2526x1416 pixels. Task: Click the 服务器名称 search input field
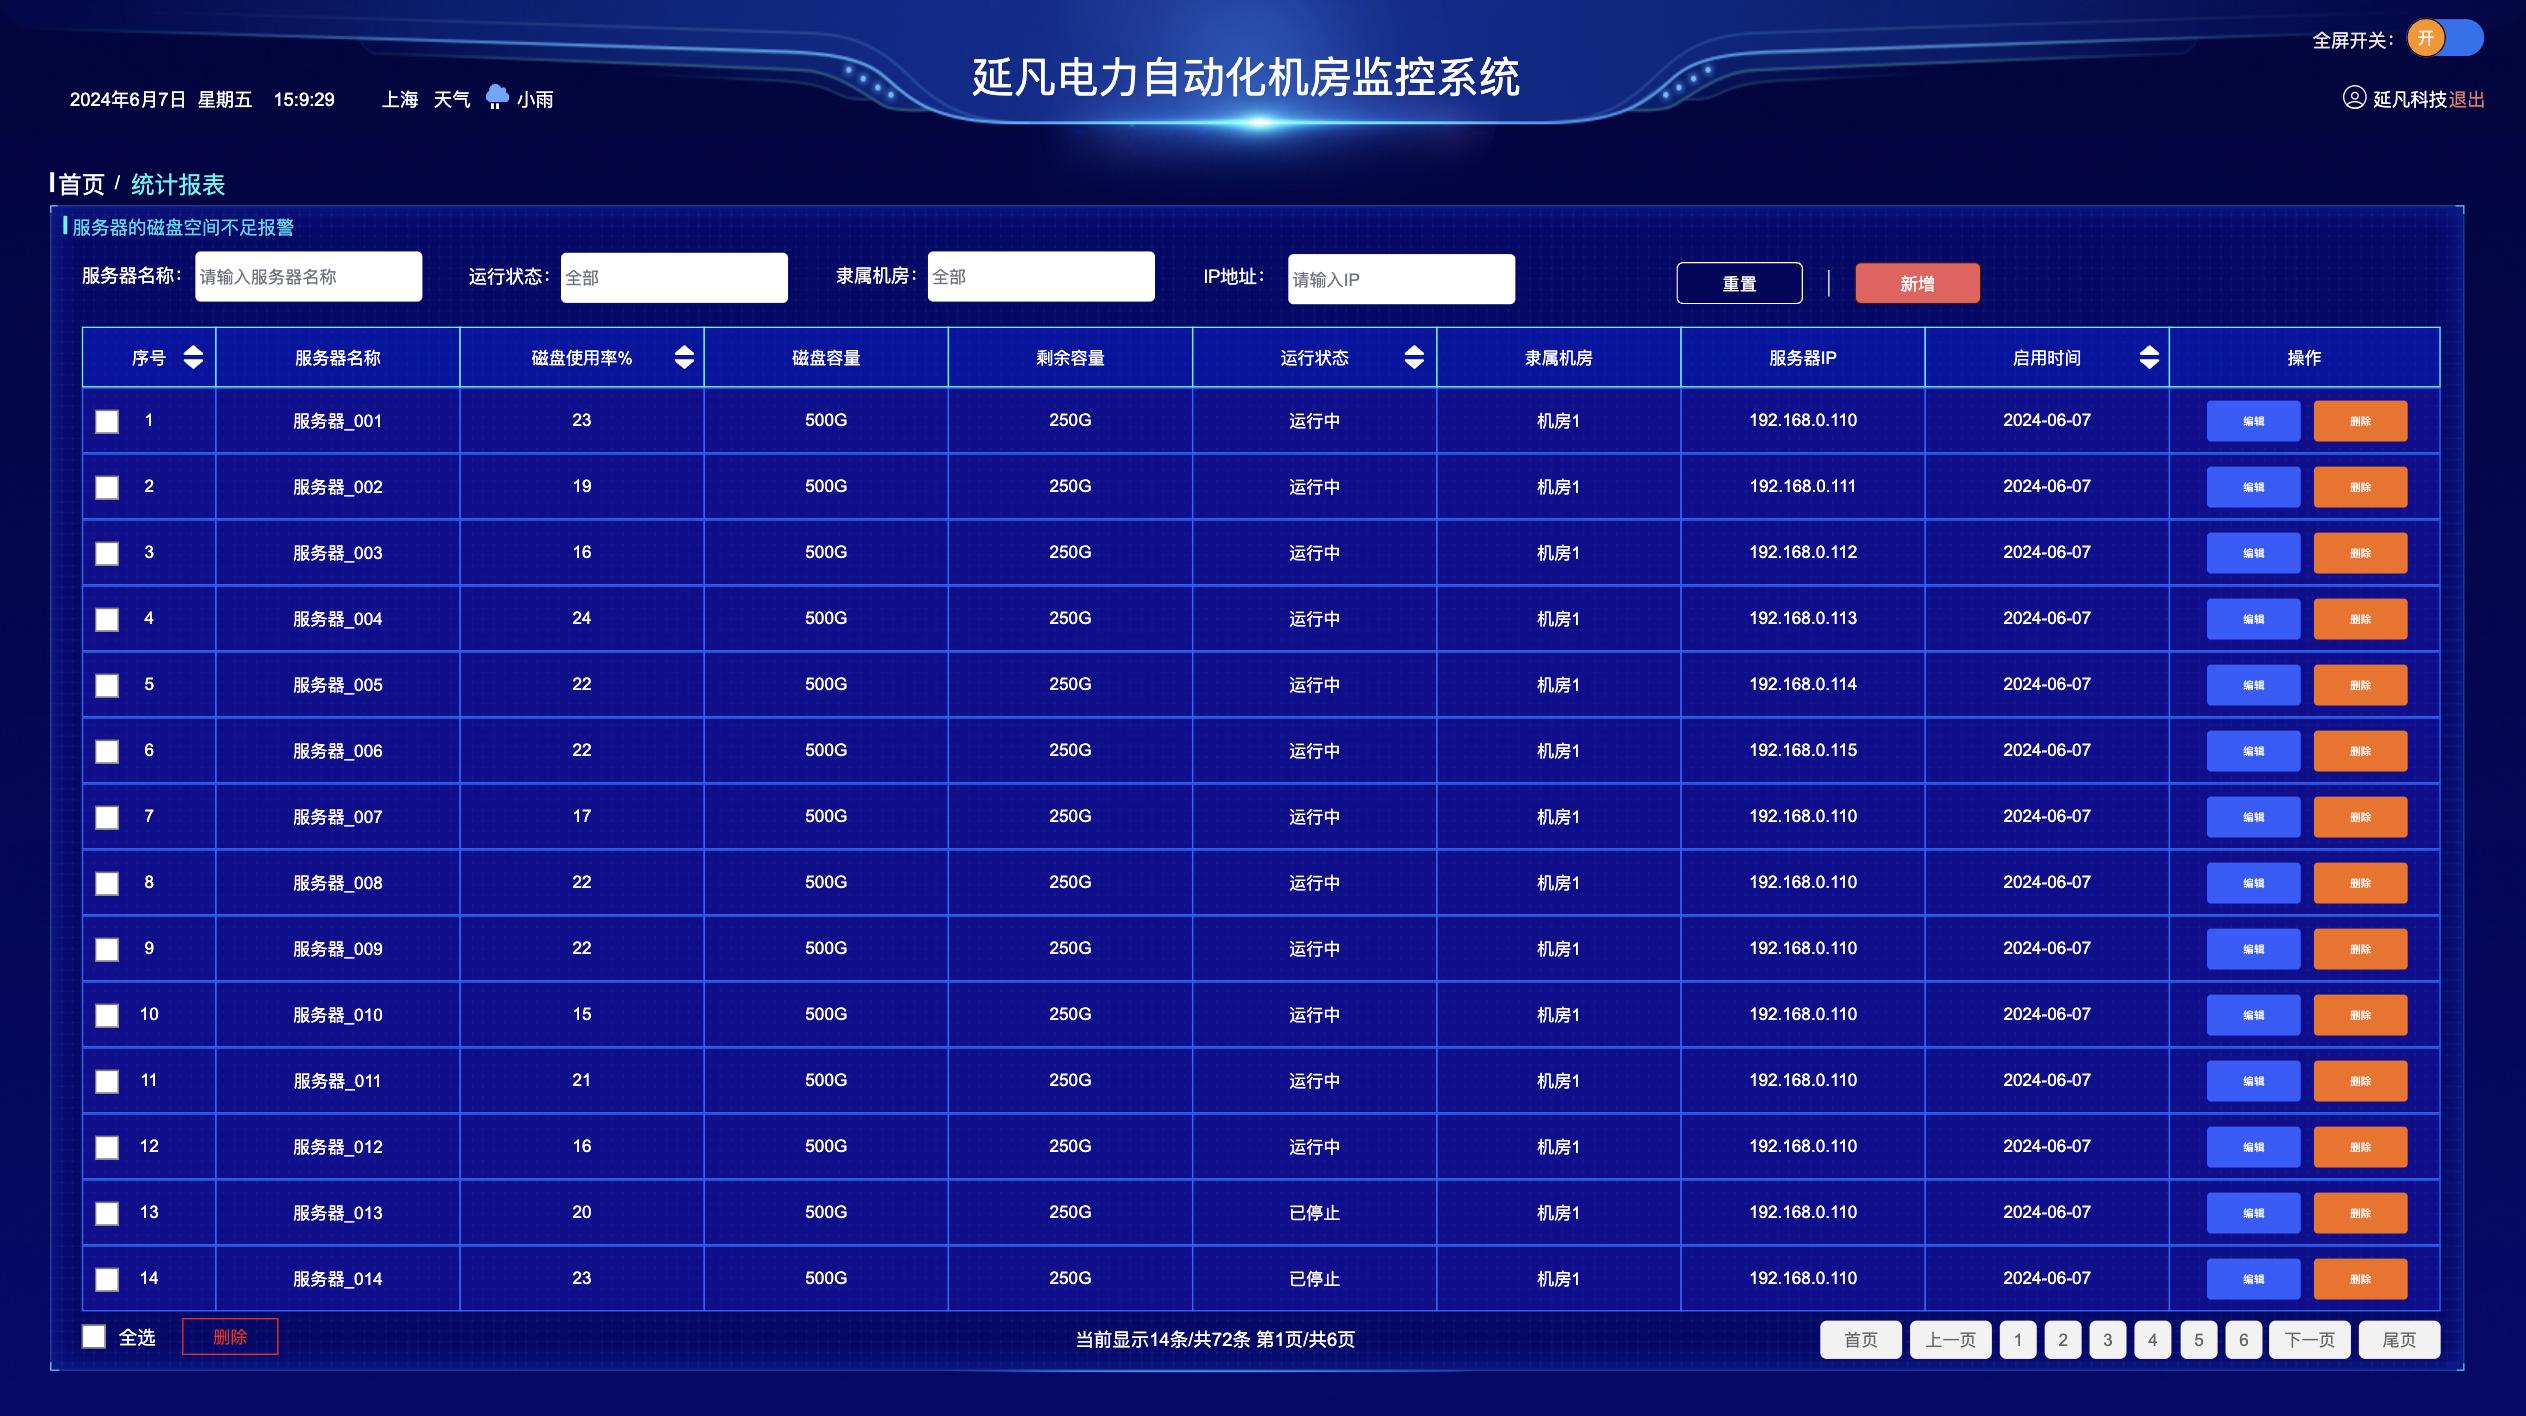pos(308,276)
